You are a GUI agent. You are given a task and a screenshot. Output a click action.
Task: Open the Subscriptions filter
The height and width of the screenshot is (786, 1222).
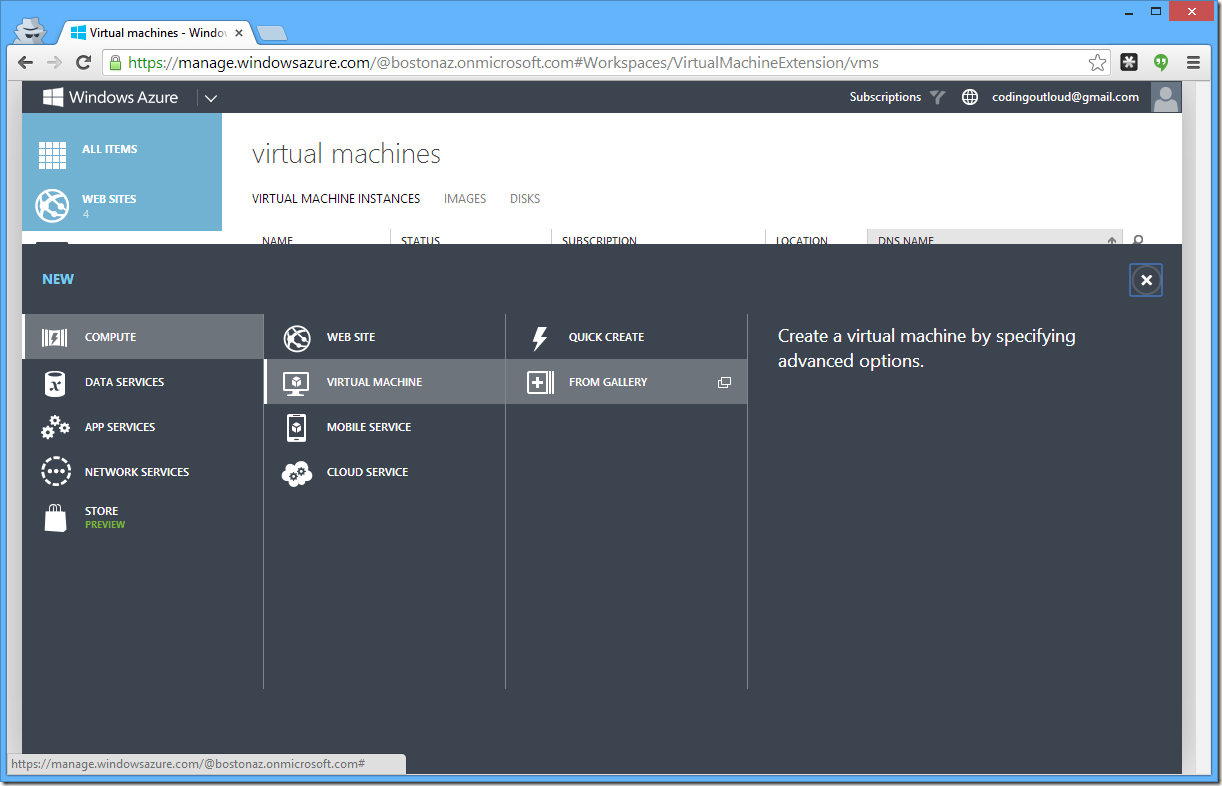click(x=896, y=97)
